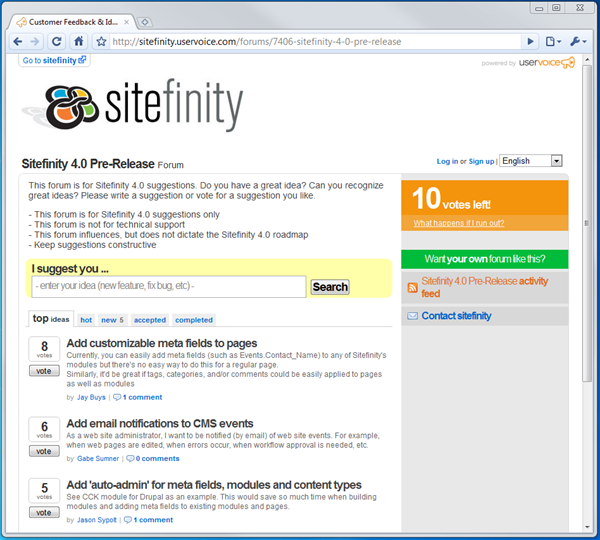Click the browser Forward arrow button
600x540 pixels.
pyautogui.click(x=36, y=42)
